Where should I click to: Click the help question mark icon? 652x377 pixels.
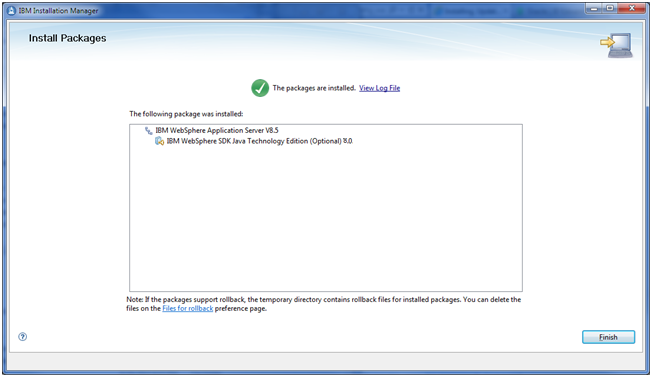pyautogui.click(x=22, y=337)
